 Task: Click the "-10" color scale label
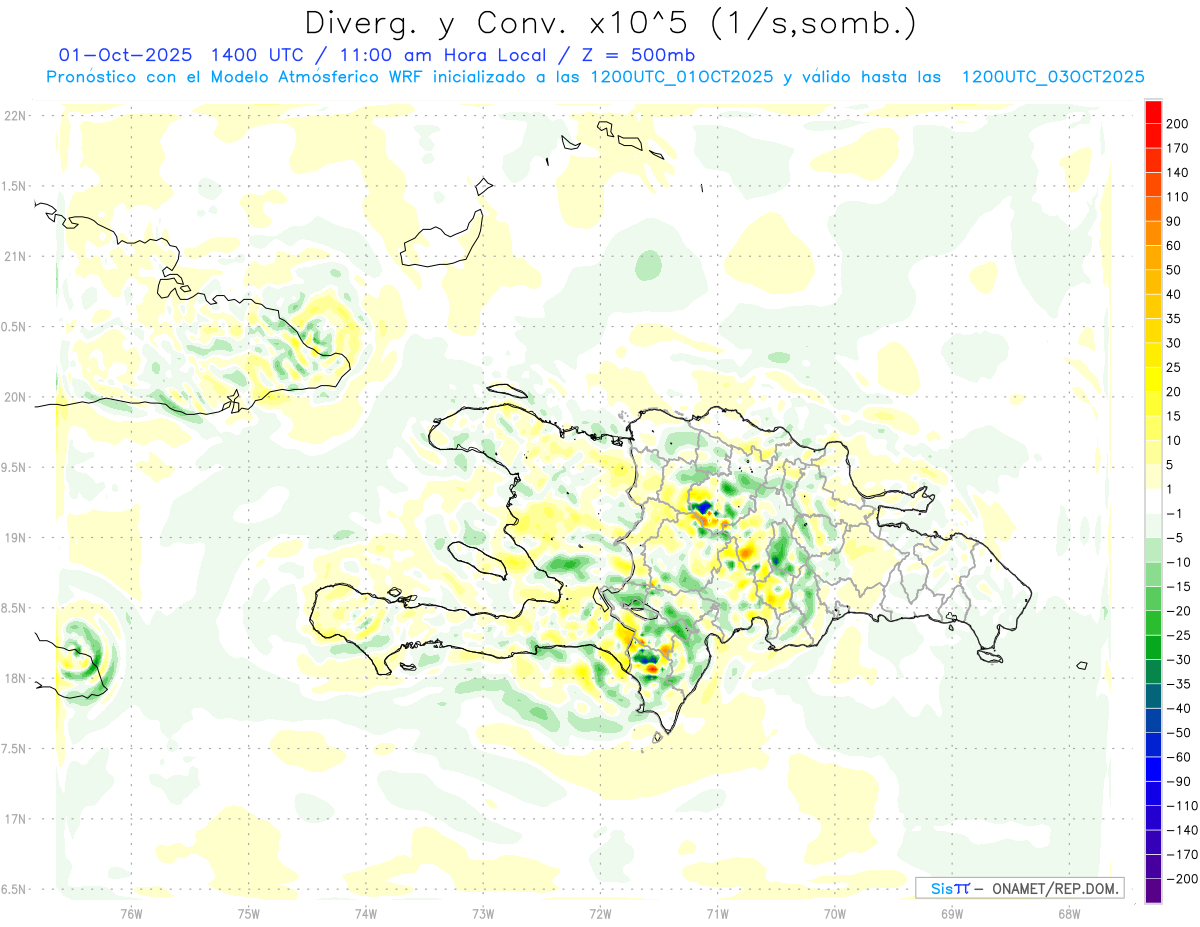tap(1178, 562)
